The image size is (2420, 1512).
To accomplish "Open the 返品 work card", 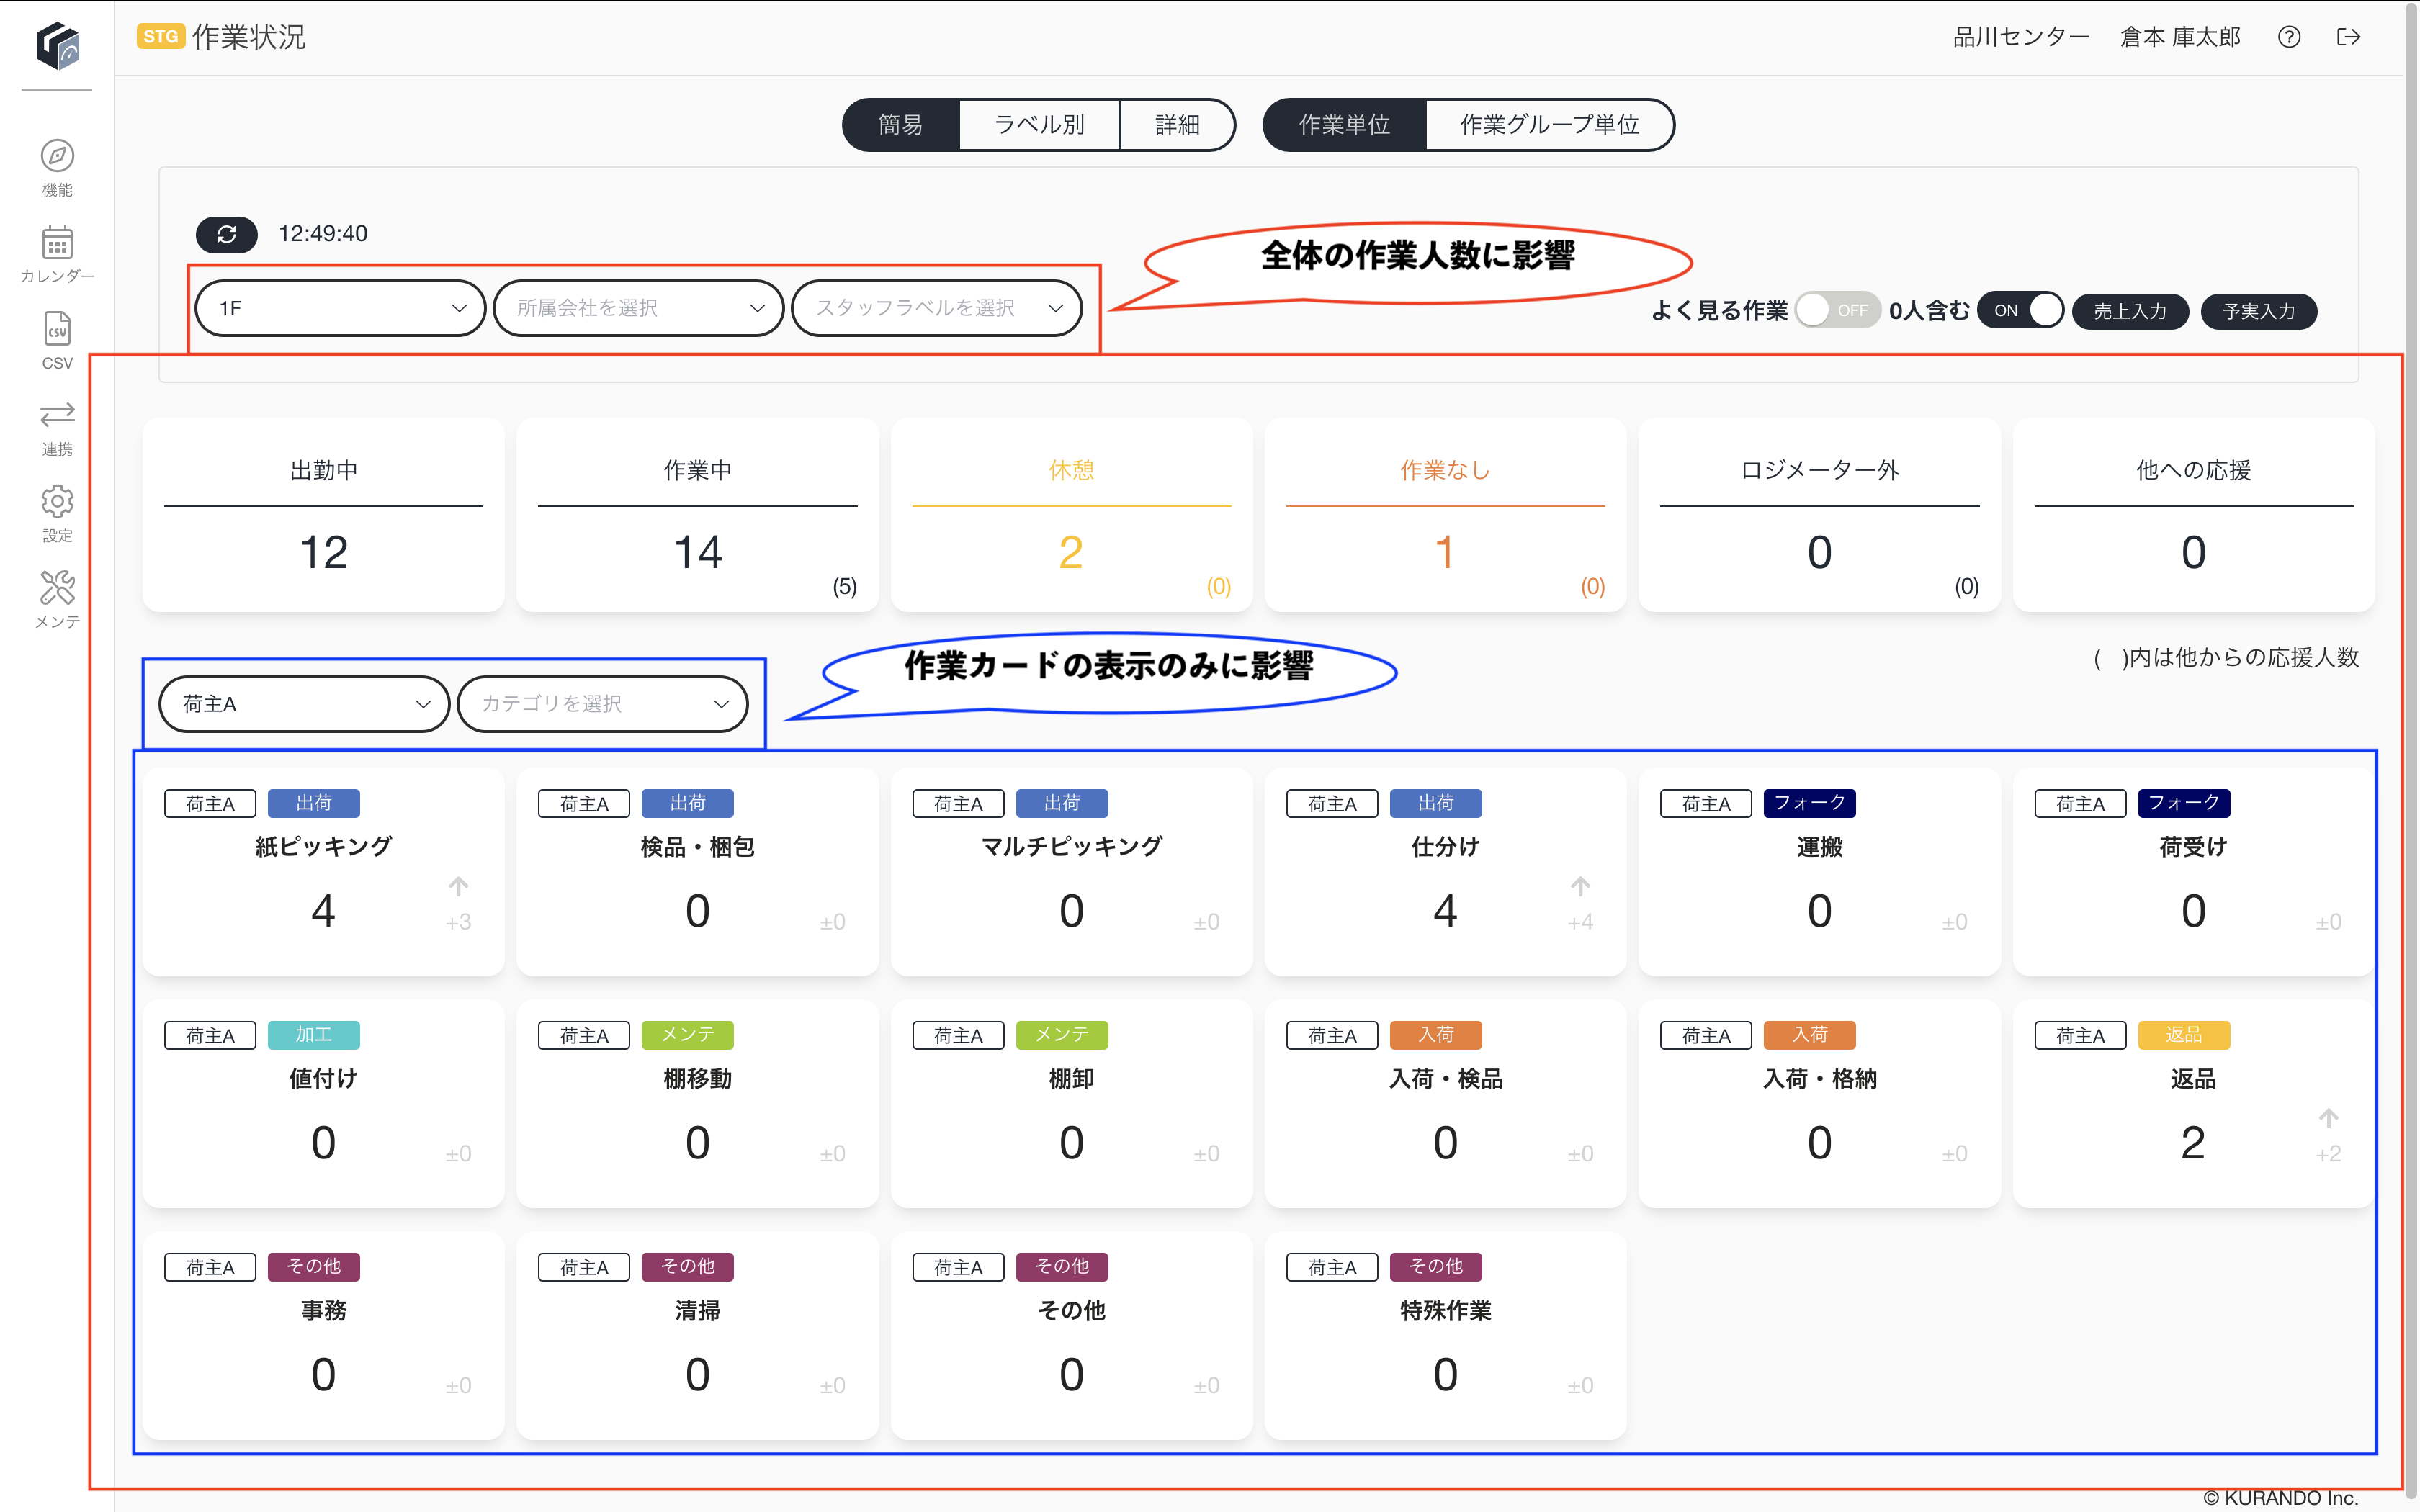I will [2193, 1104].
